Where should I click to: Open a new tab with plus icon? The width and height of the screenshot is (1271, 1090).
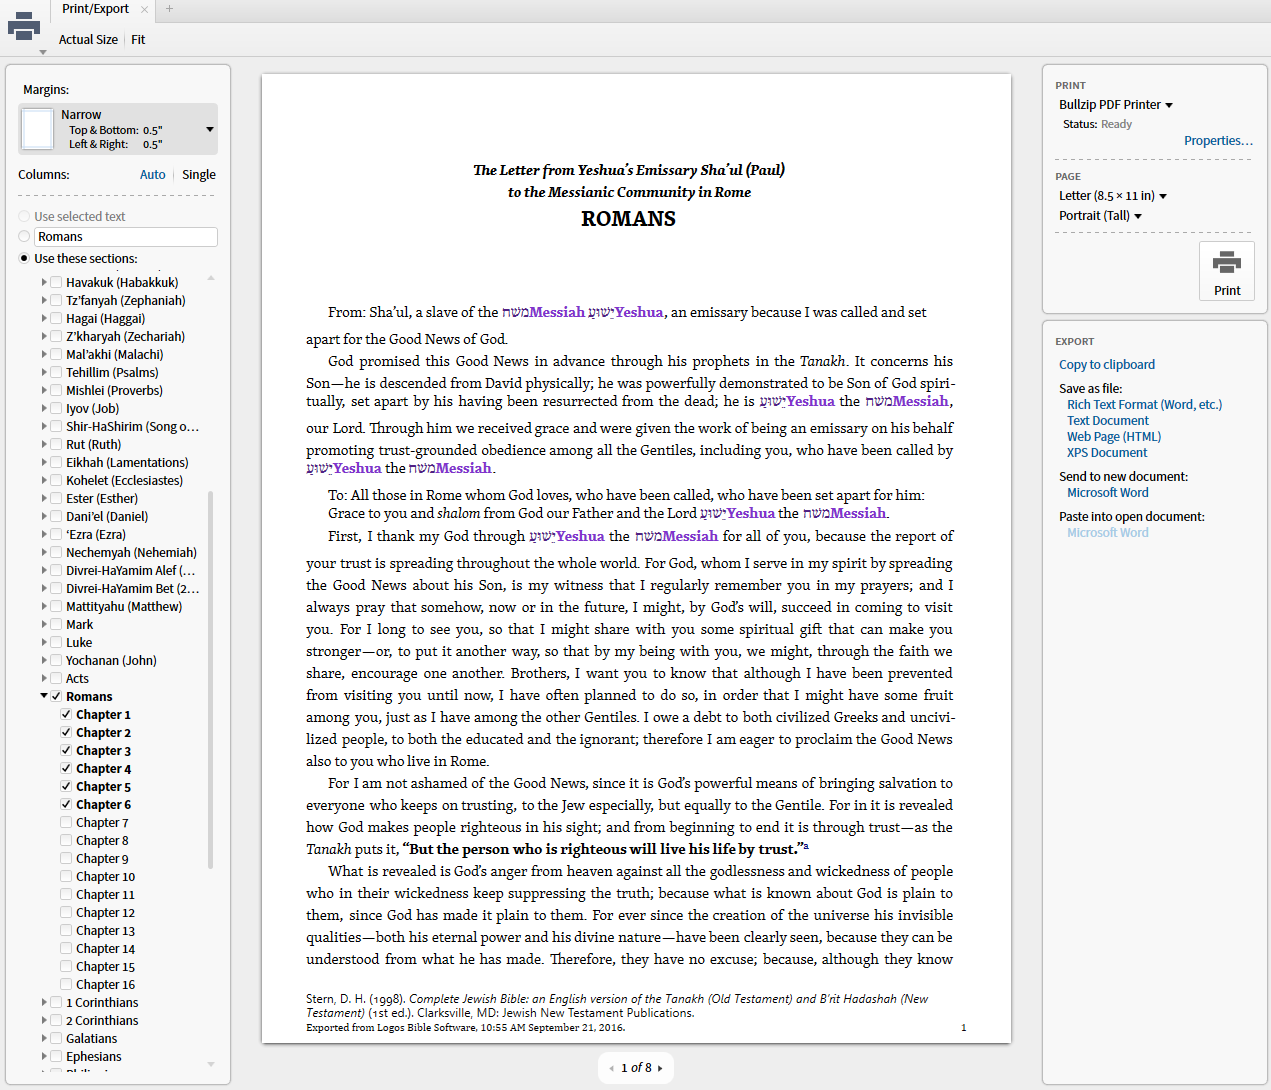(x=169, y=9)
